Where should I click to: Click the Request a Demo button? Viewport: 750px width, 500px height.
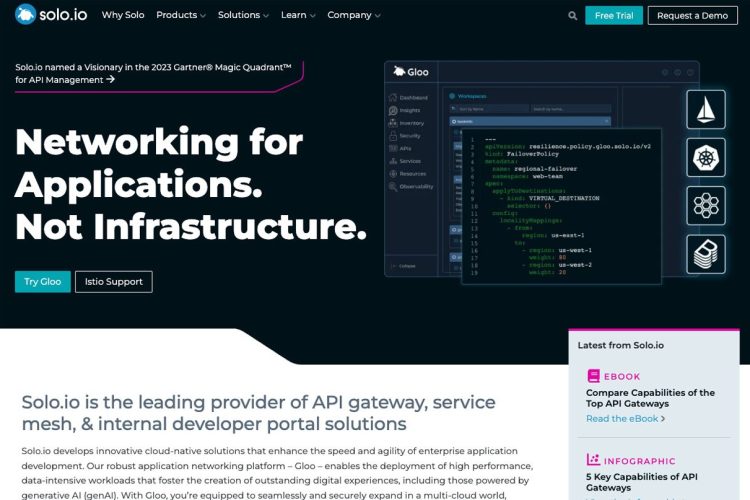tap(692, 16)
